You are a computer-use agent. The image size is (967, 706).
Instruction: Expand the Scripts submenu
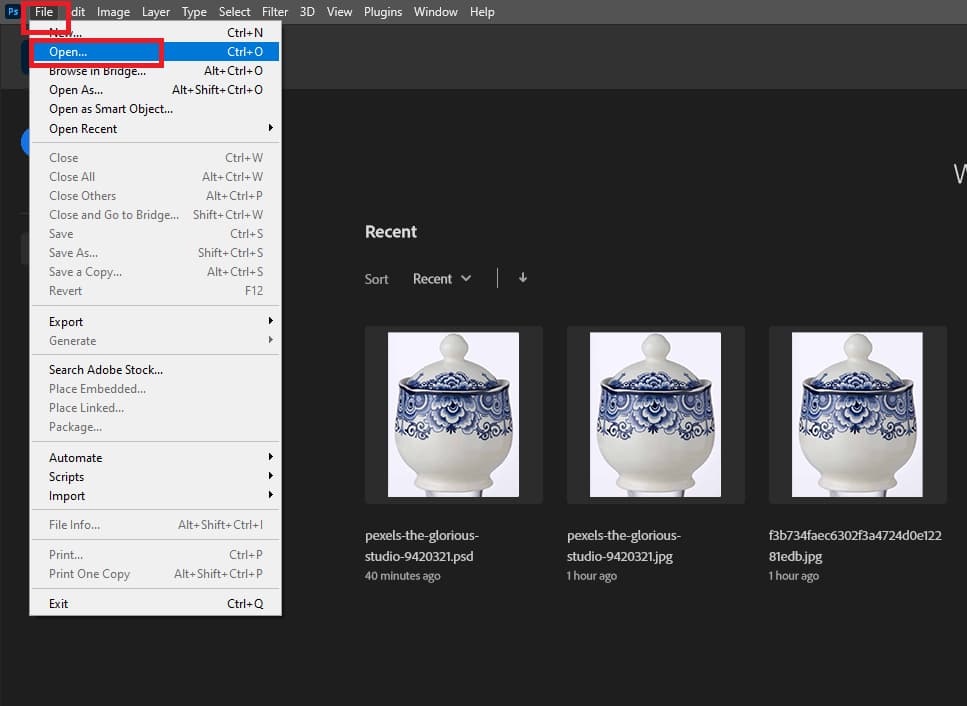click(x=155, y=477)
